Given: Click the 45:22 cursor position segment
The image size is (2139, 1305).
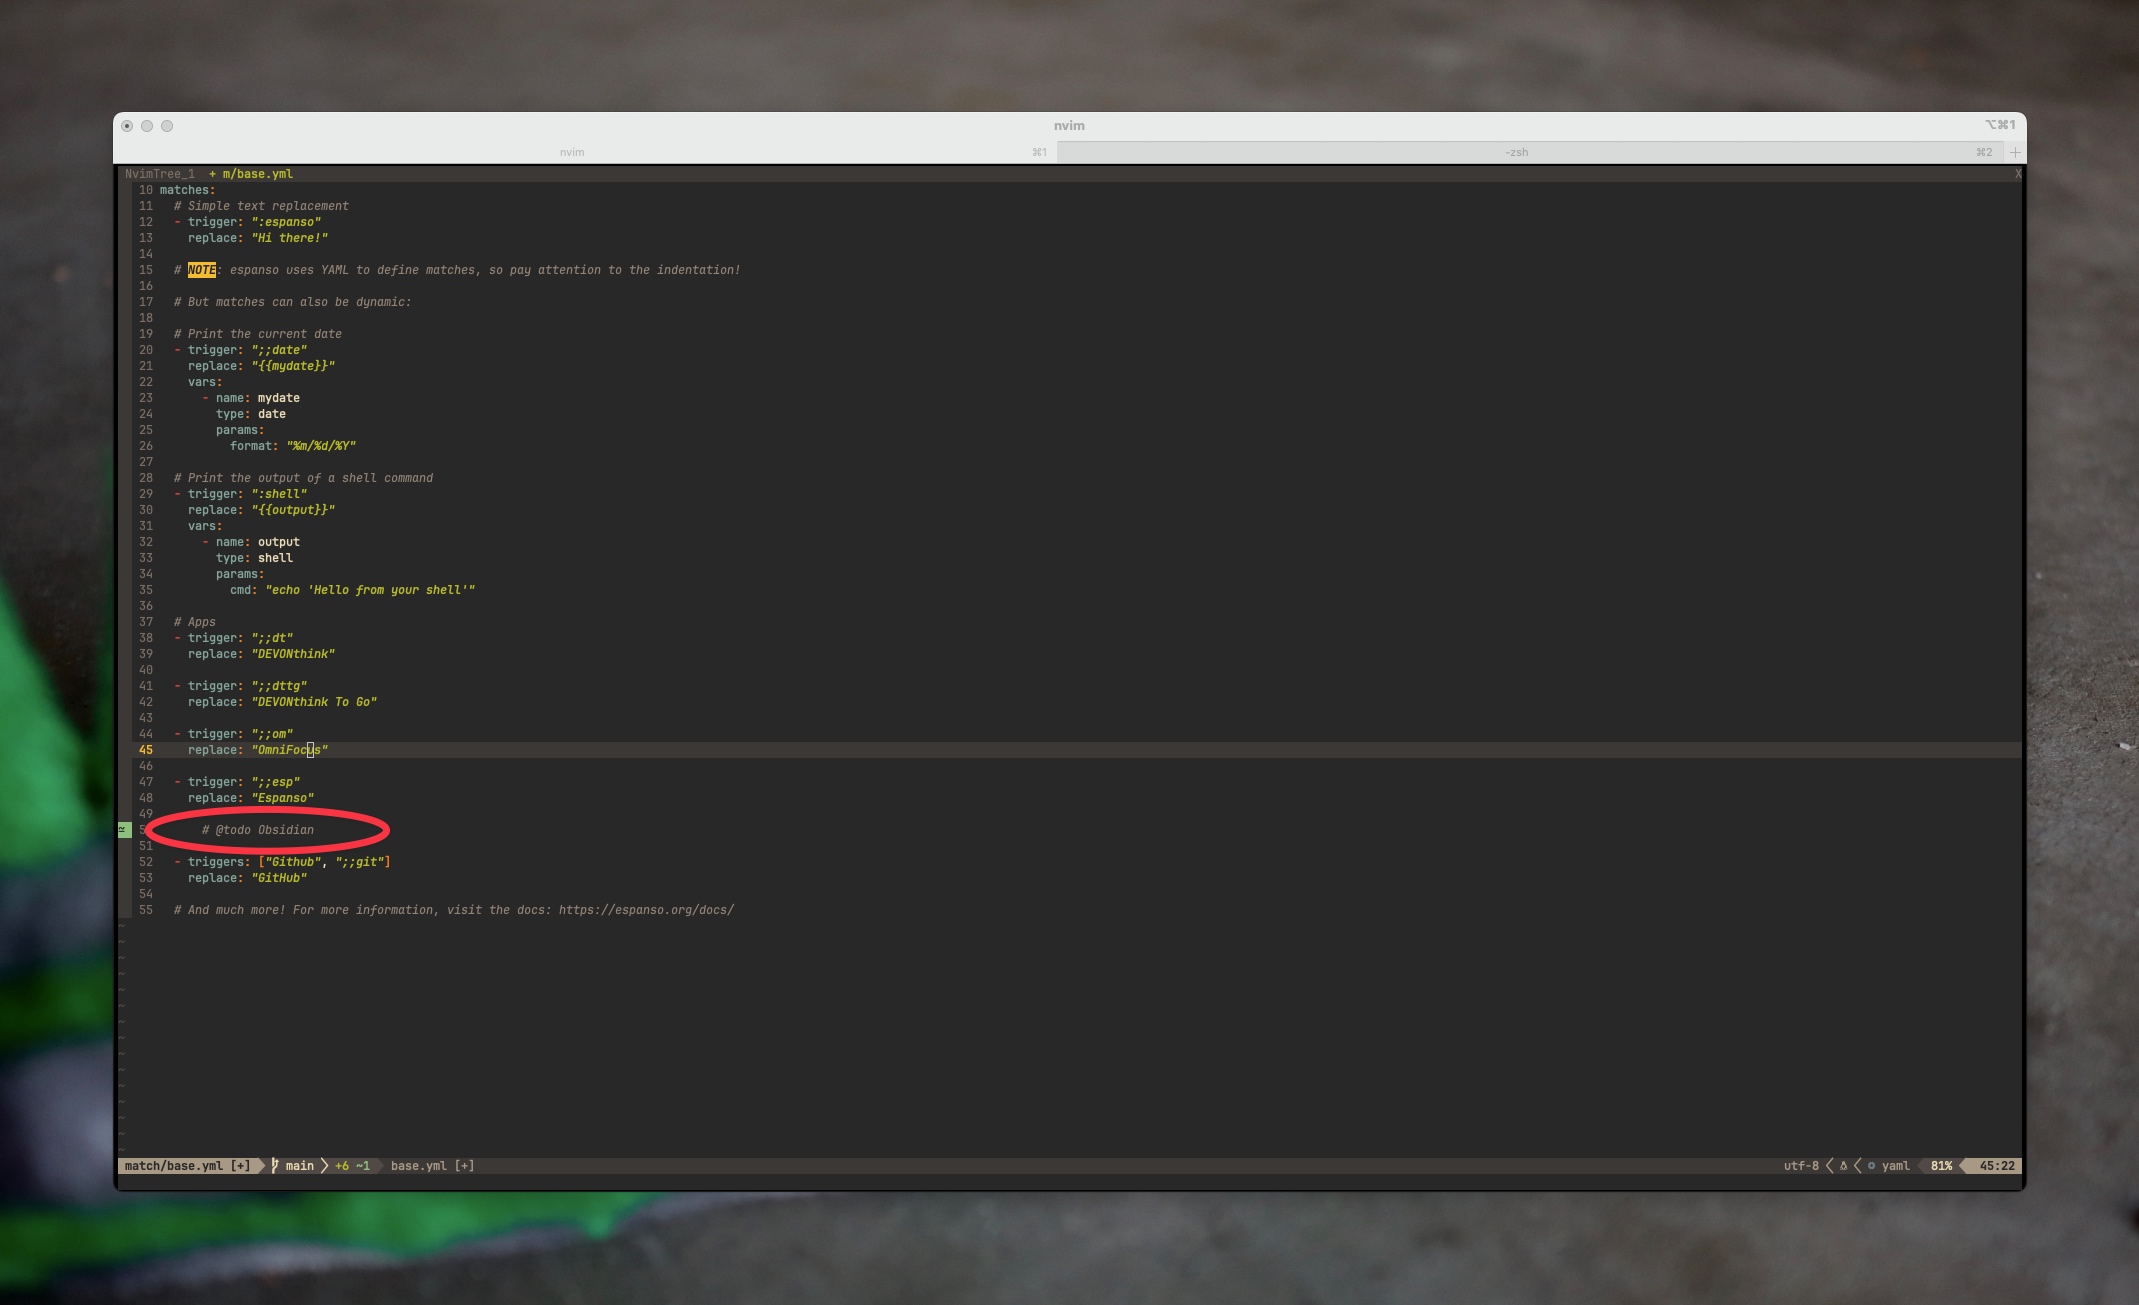Looking at the screenshot, I should point(1996,1165).
